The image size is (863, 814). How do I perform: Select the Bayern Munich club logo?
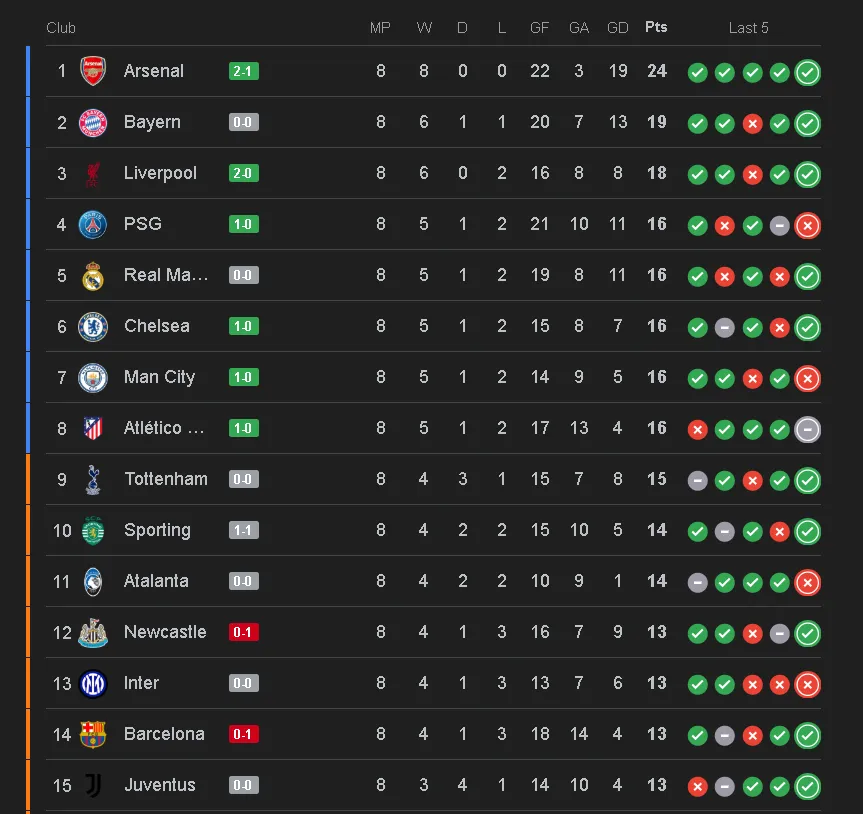point(93,122)
